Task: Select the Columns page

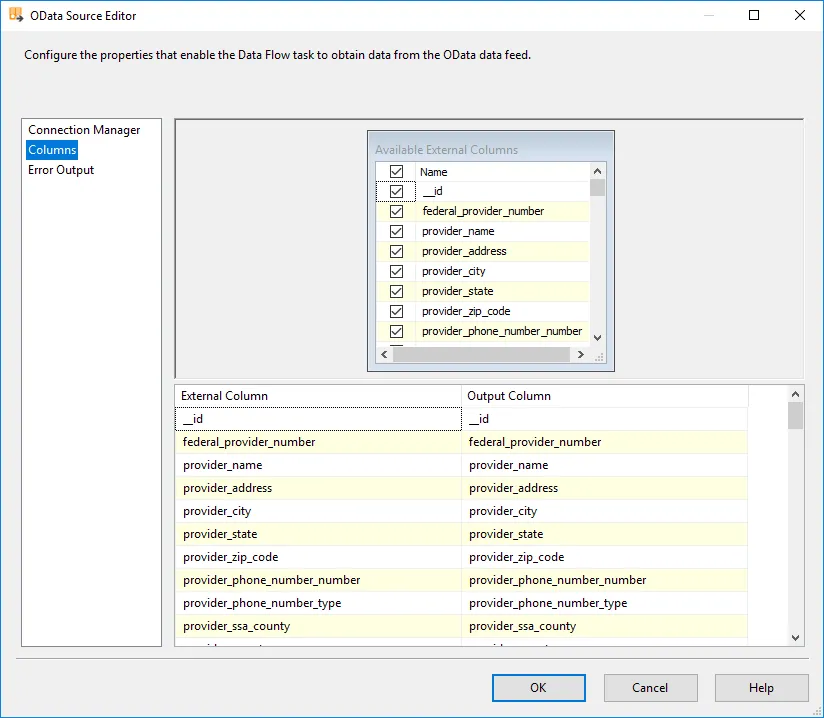Action: pyautogui.click(x=52, y=150)
